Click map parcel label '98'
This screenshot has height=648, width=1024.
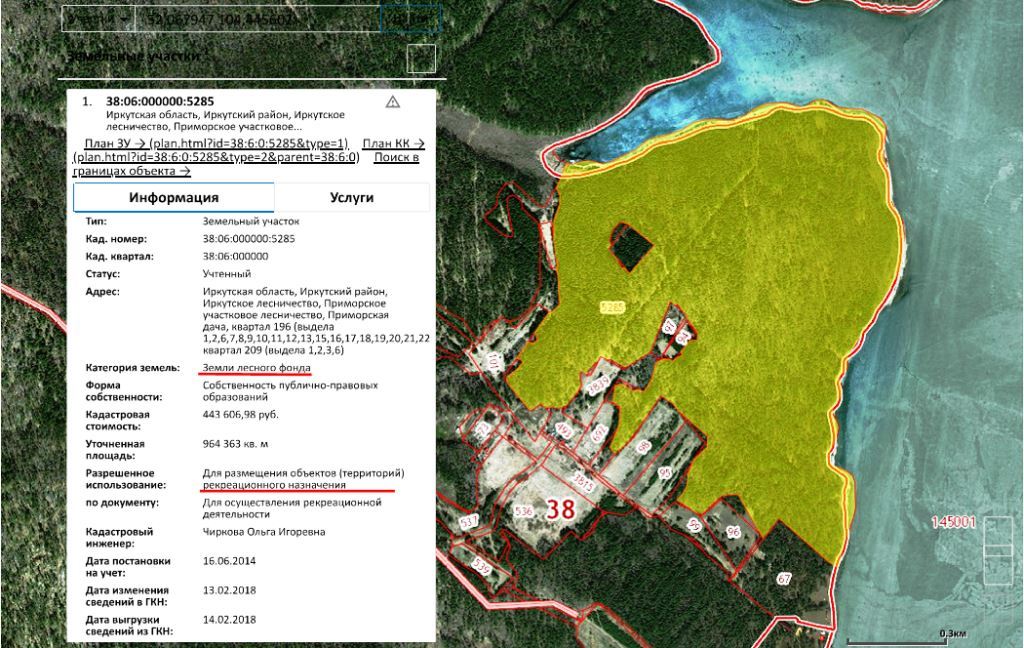(x=644, y=447)
